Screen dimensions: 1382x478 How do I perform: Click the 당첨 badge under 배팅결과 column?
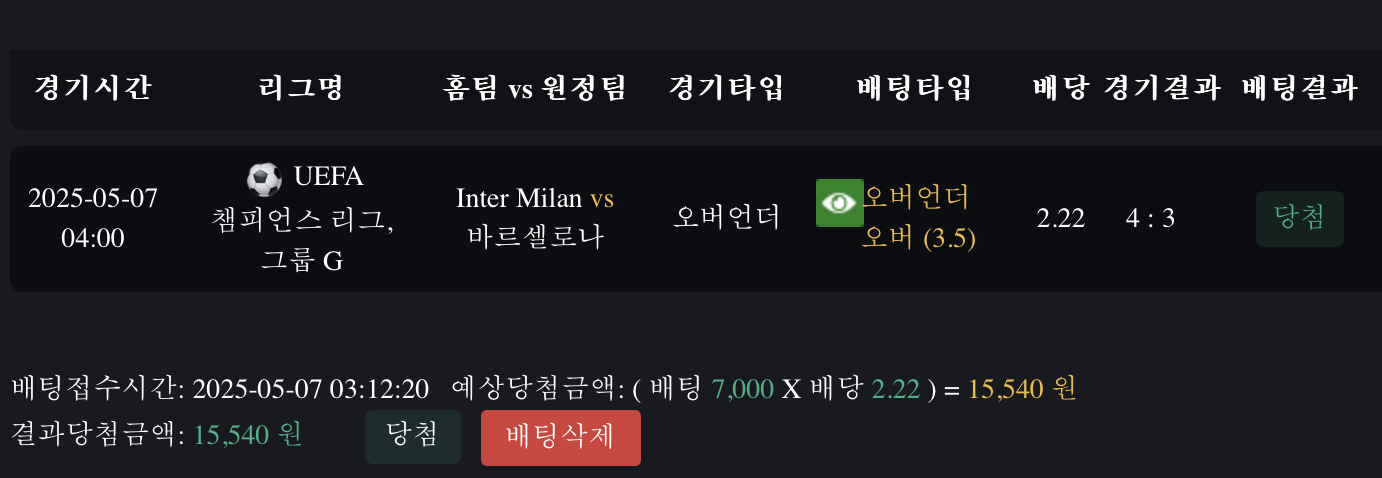(x=1299, y=218)
